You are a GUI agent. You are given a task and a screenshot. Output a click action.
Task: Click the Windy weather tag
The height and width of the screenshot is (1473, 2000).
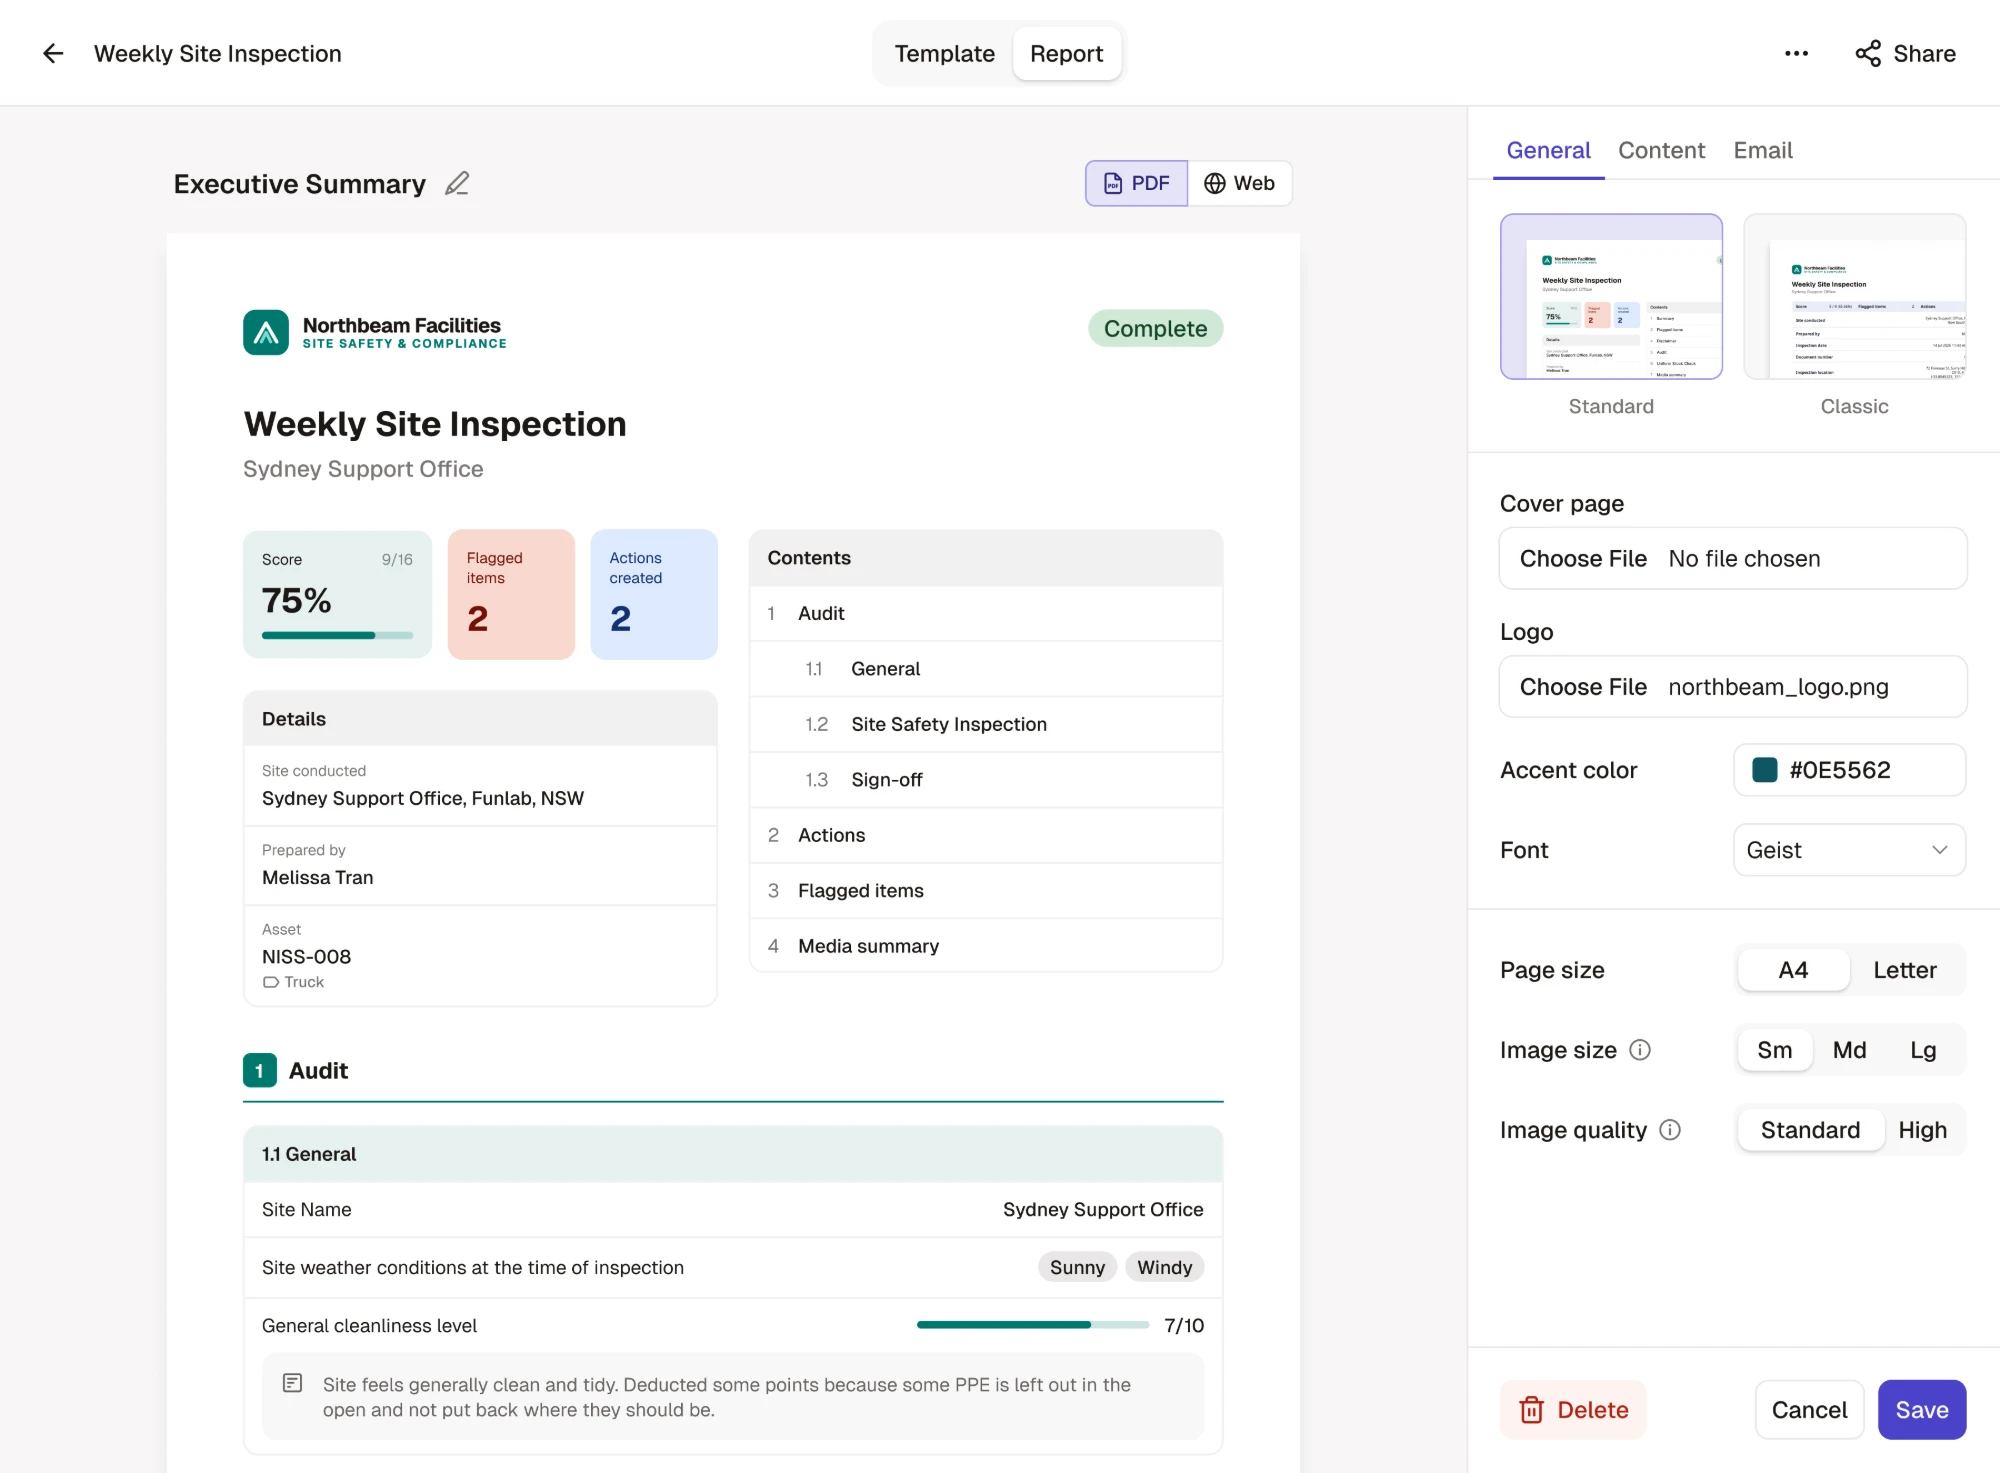coord(1164,1267)
